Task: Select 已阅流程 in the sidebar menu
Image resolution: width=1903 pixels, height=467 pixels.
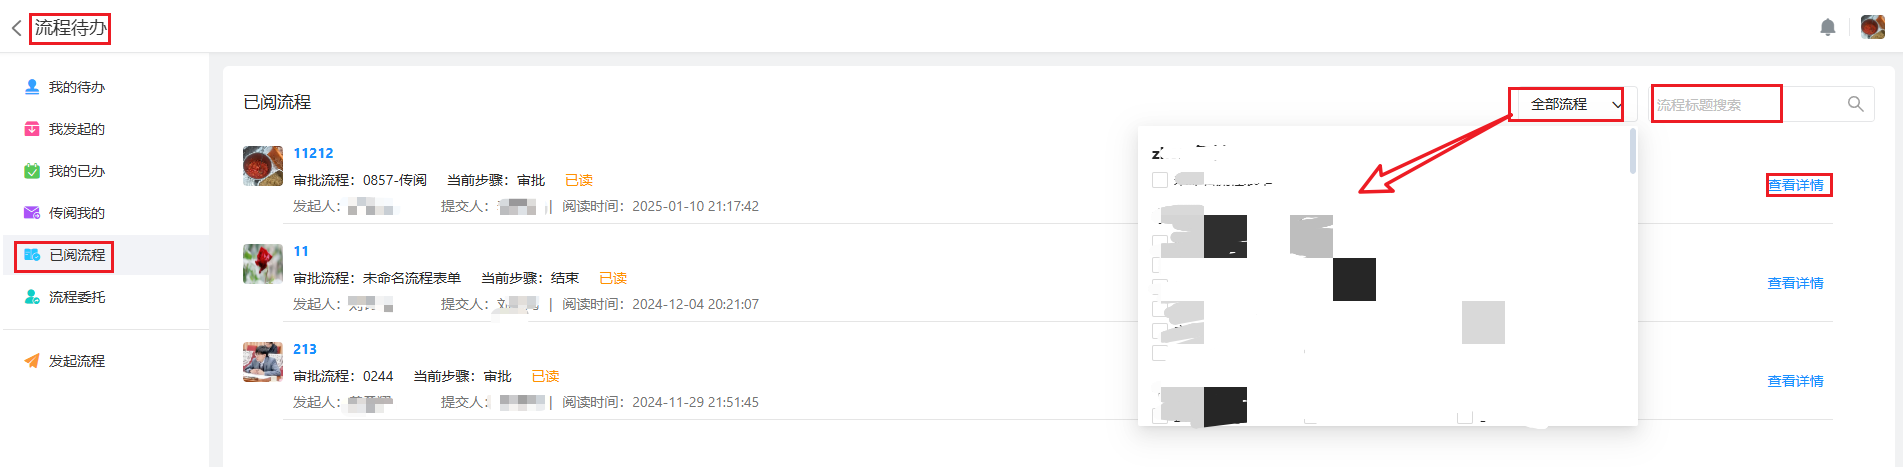Action: 77,255
